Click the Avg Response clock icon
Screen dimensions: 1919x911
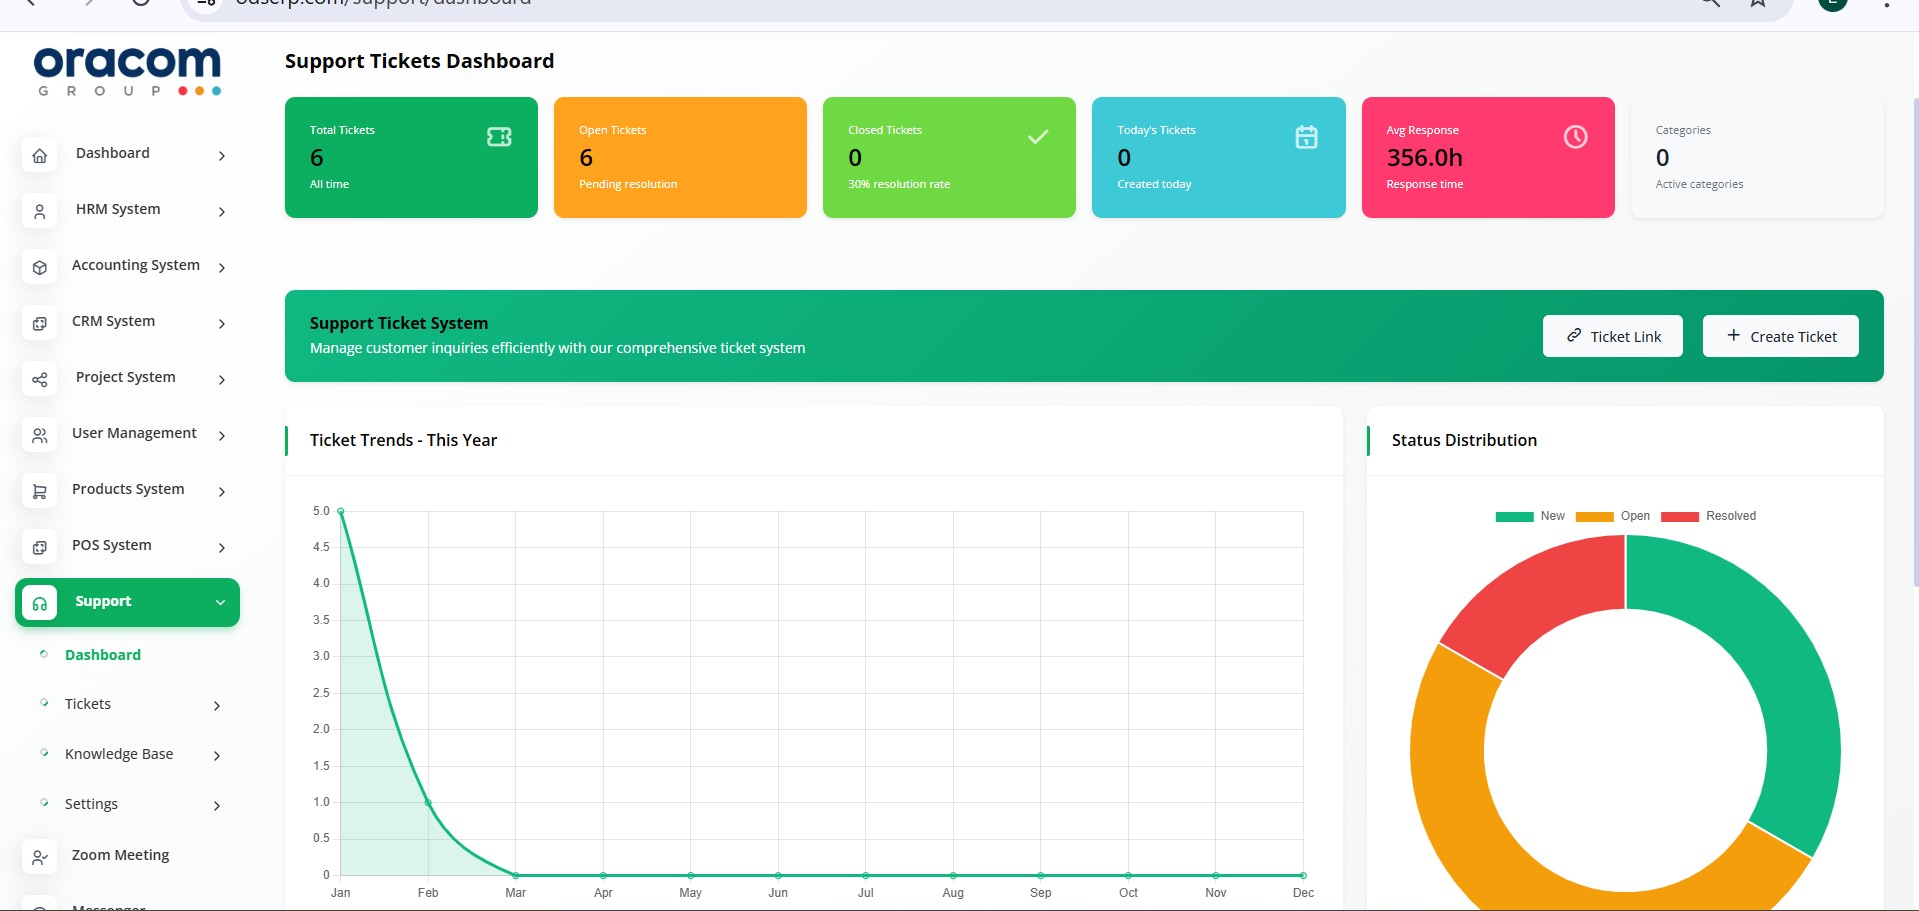coord(1575,137)
